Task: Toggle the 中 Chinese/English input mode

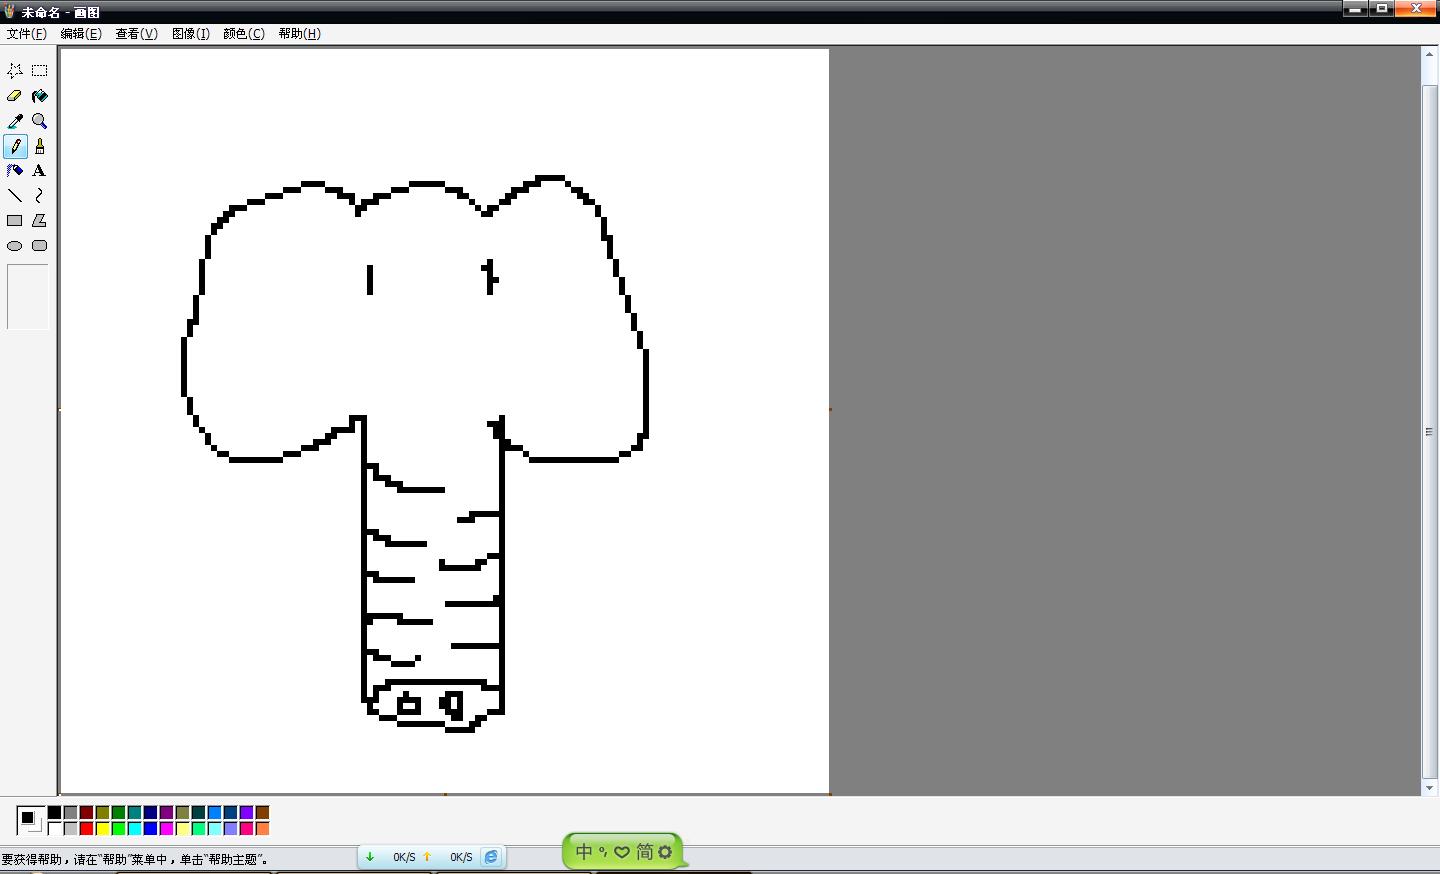Action: tap(585, 852)
